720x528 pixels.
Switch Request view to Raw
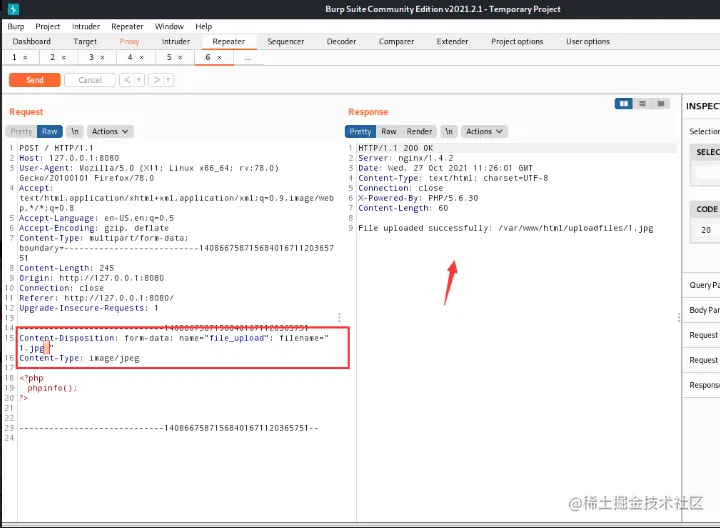click(50, 131)
